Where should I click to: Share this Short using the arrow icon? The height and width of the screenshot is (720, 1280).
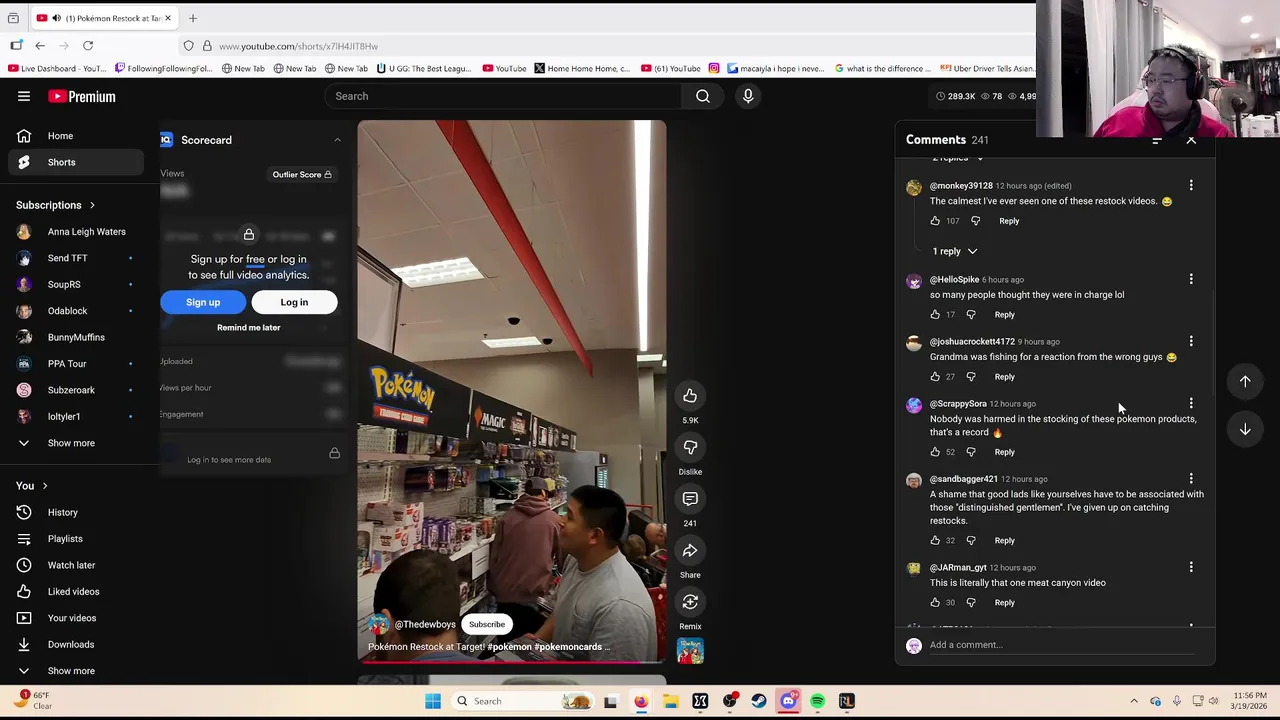coord(690,550)
